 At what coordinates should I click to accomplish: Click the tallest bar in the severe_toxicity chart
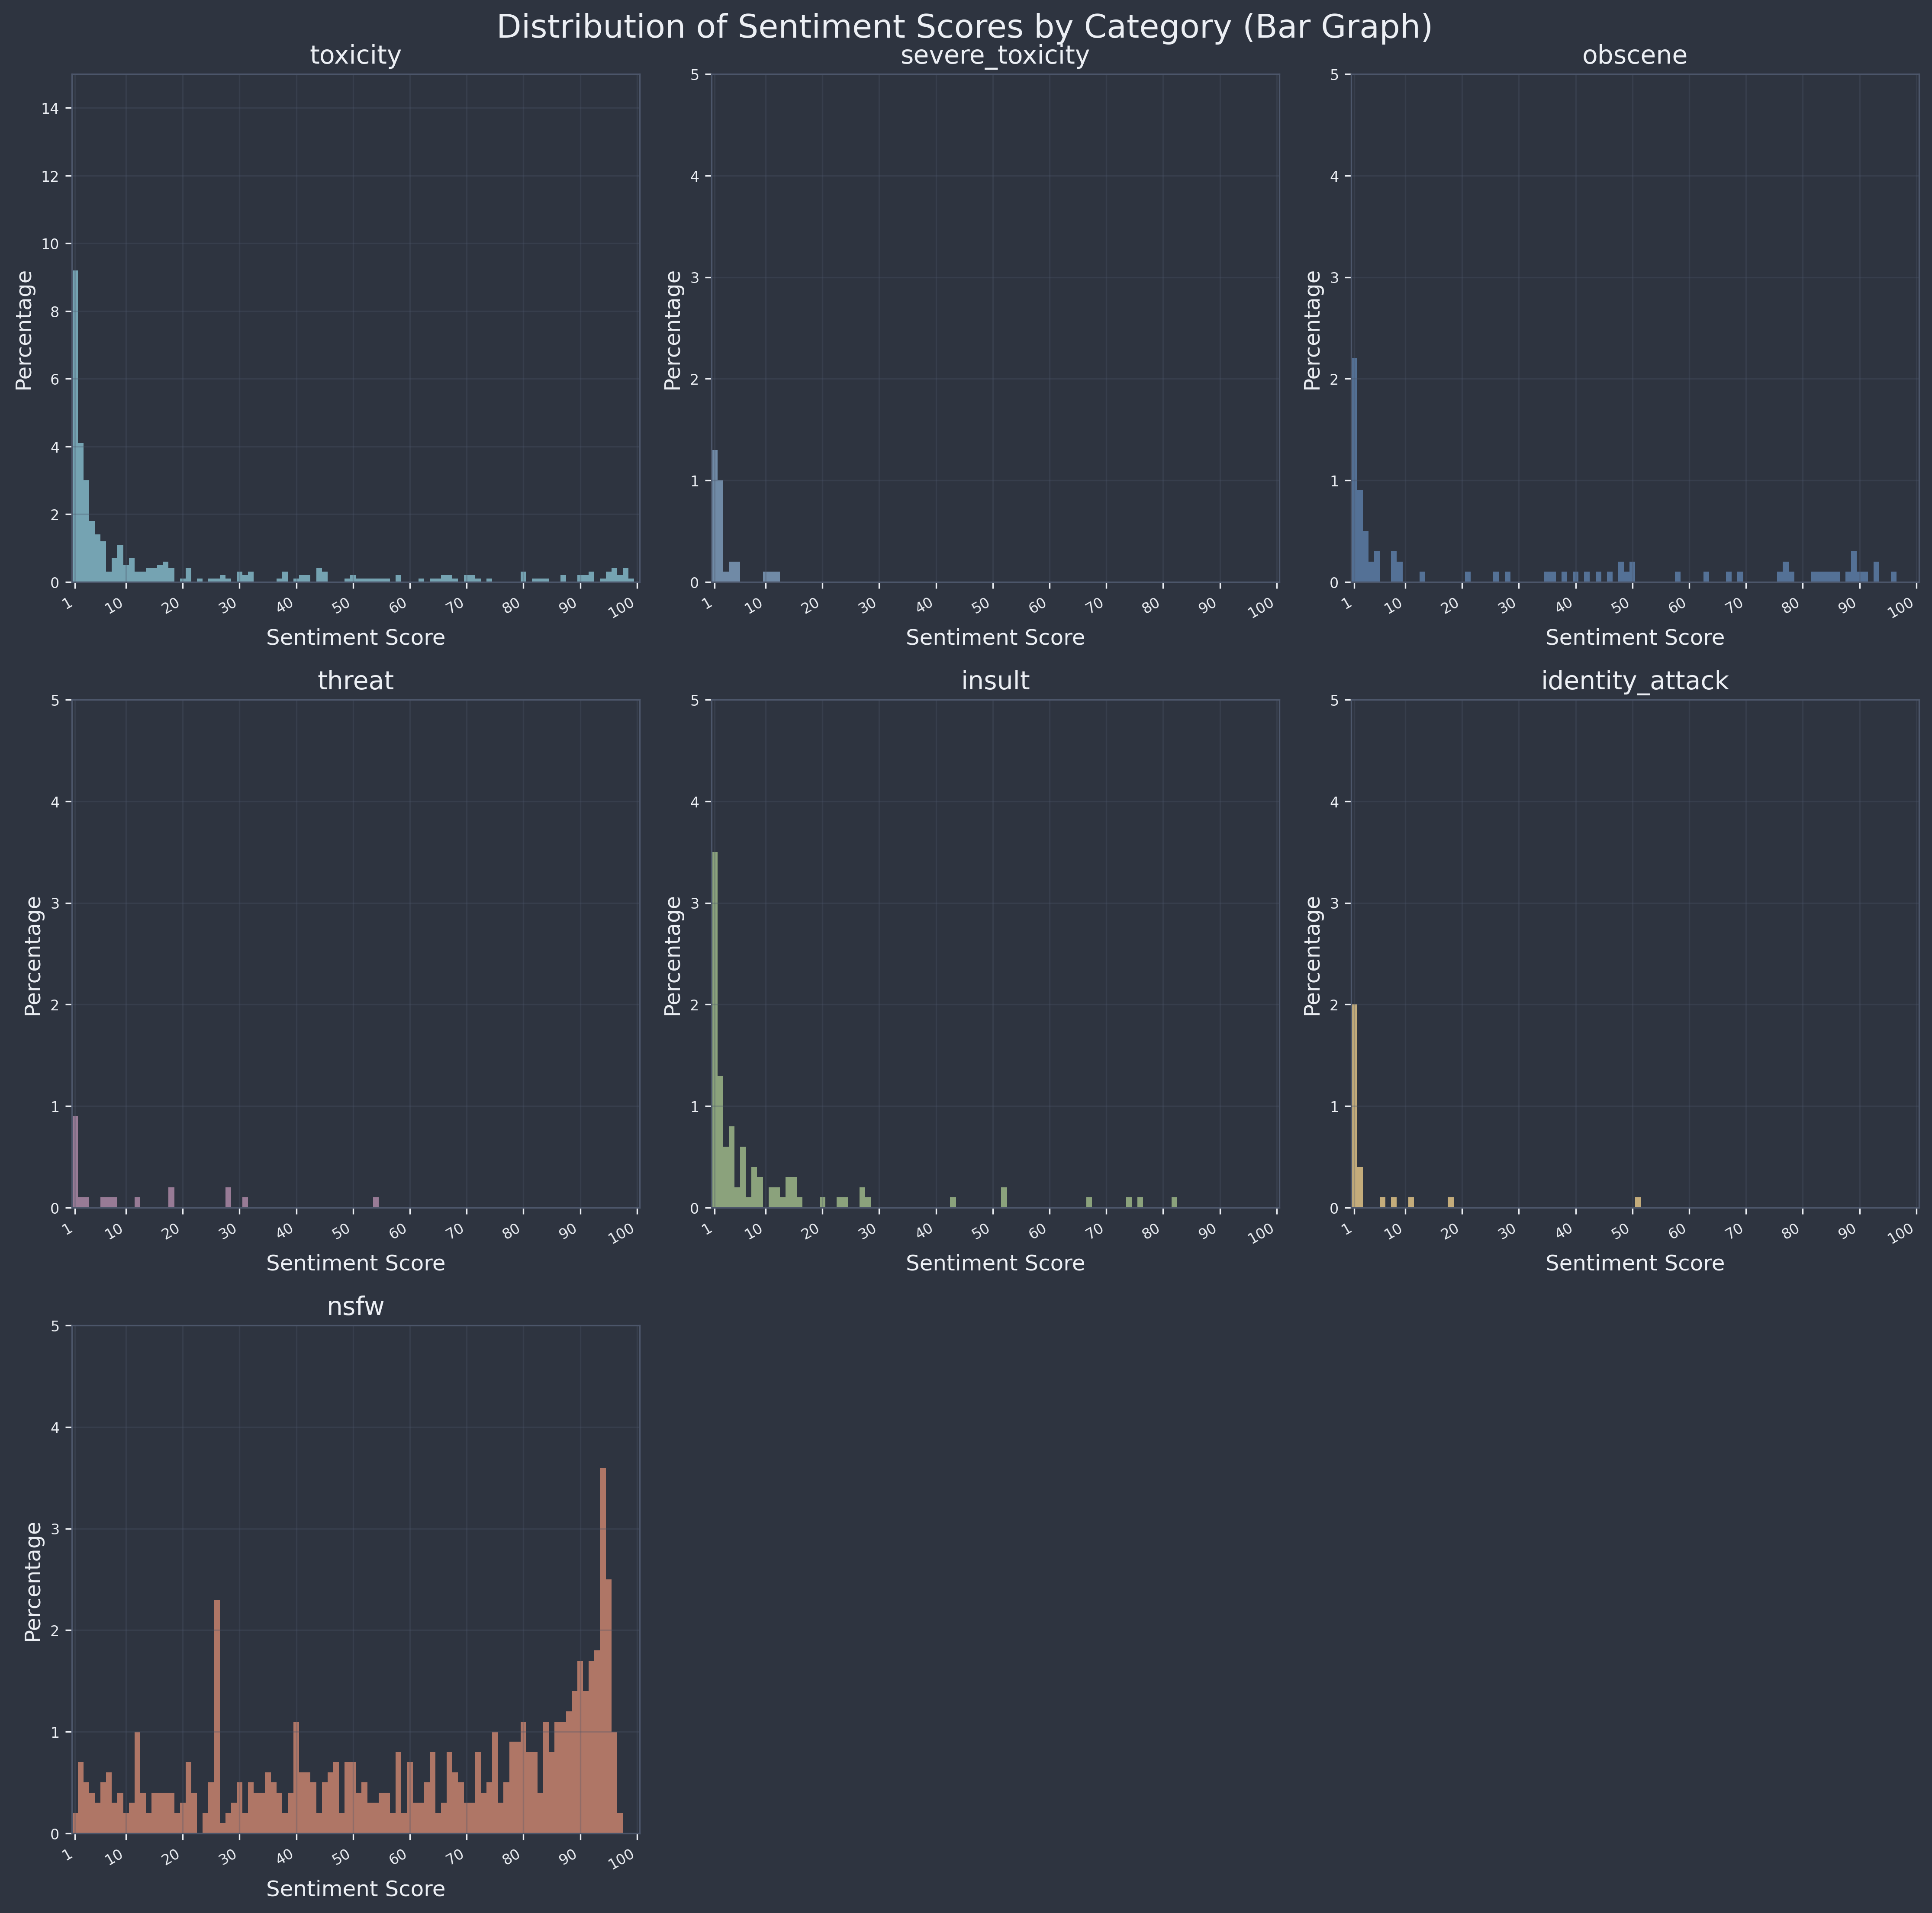click(715, 516)
